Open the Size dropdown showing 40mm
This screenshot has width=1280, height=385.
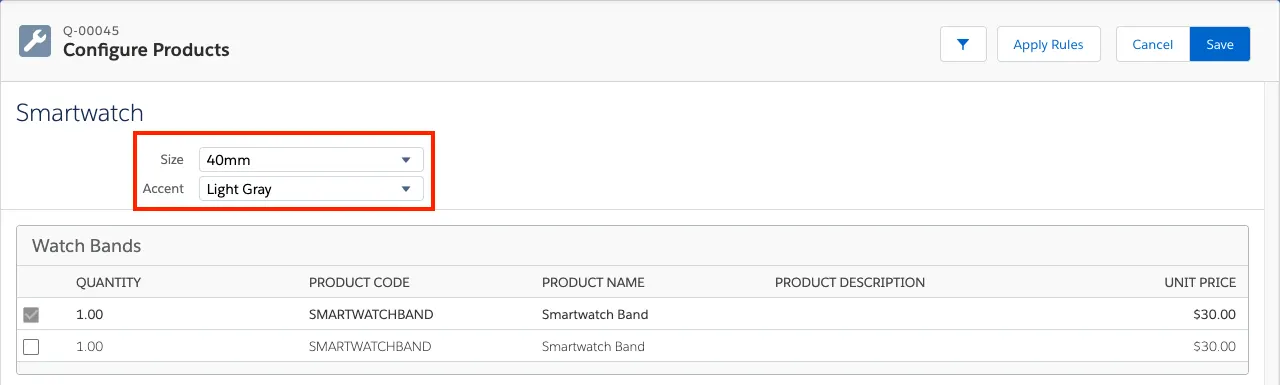tap(311, 159)
